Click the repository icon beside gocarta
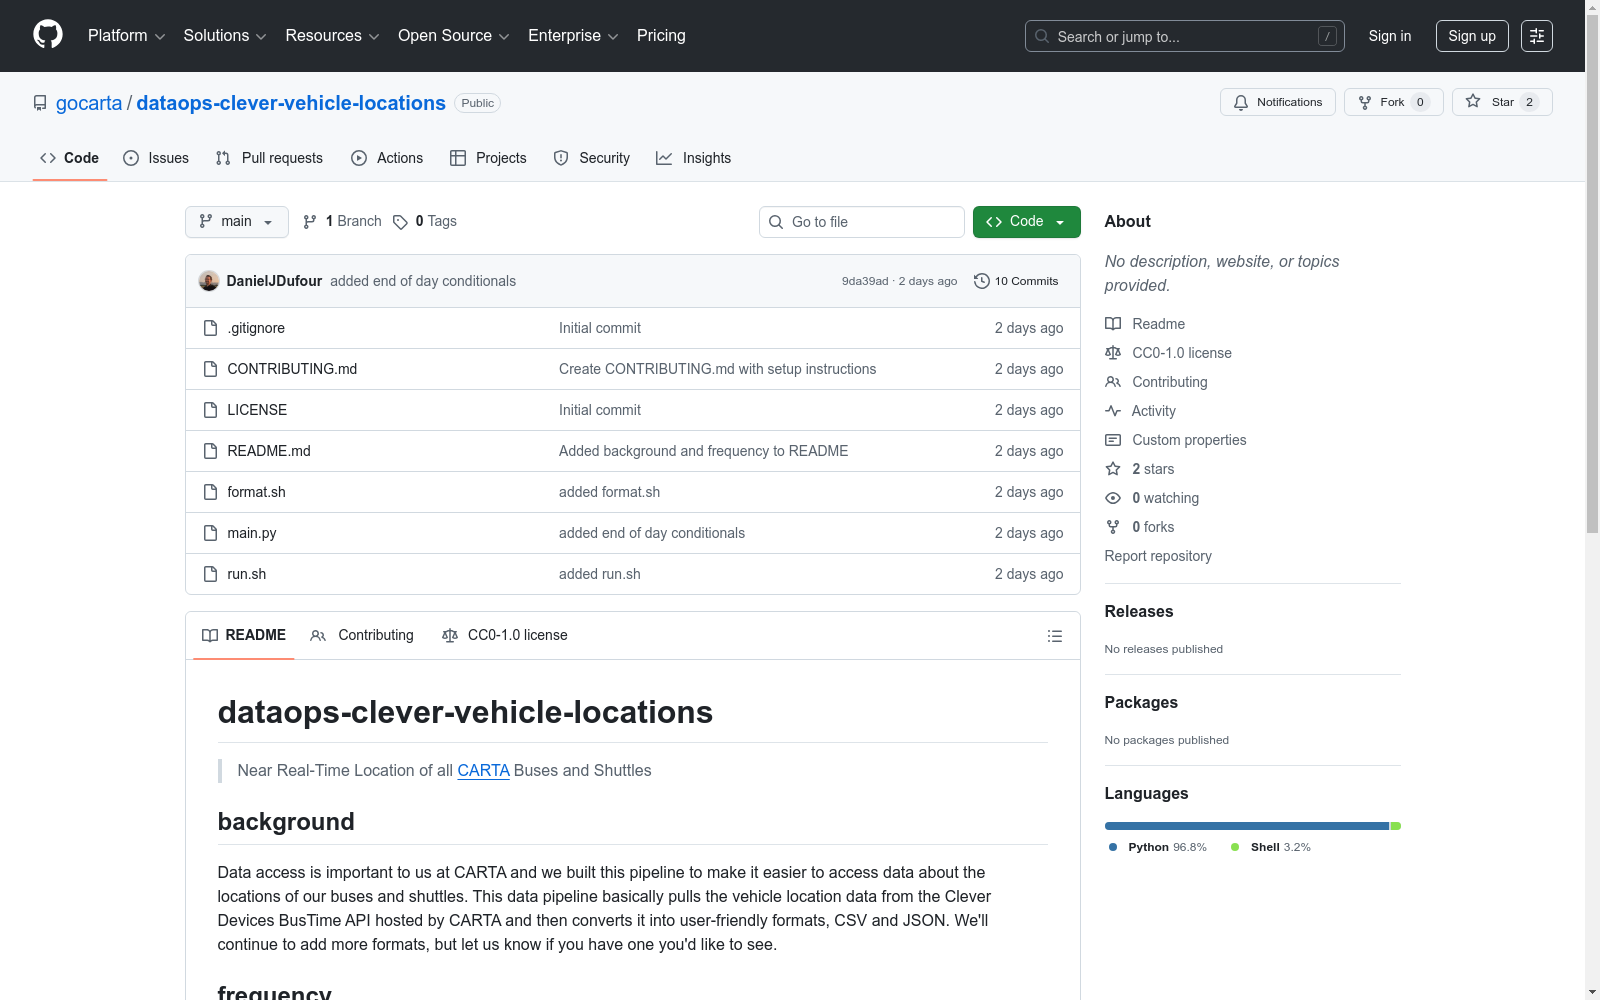Screen dimensions: 1600x1000 [40, 103]
